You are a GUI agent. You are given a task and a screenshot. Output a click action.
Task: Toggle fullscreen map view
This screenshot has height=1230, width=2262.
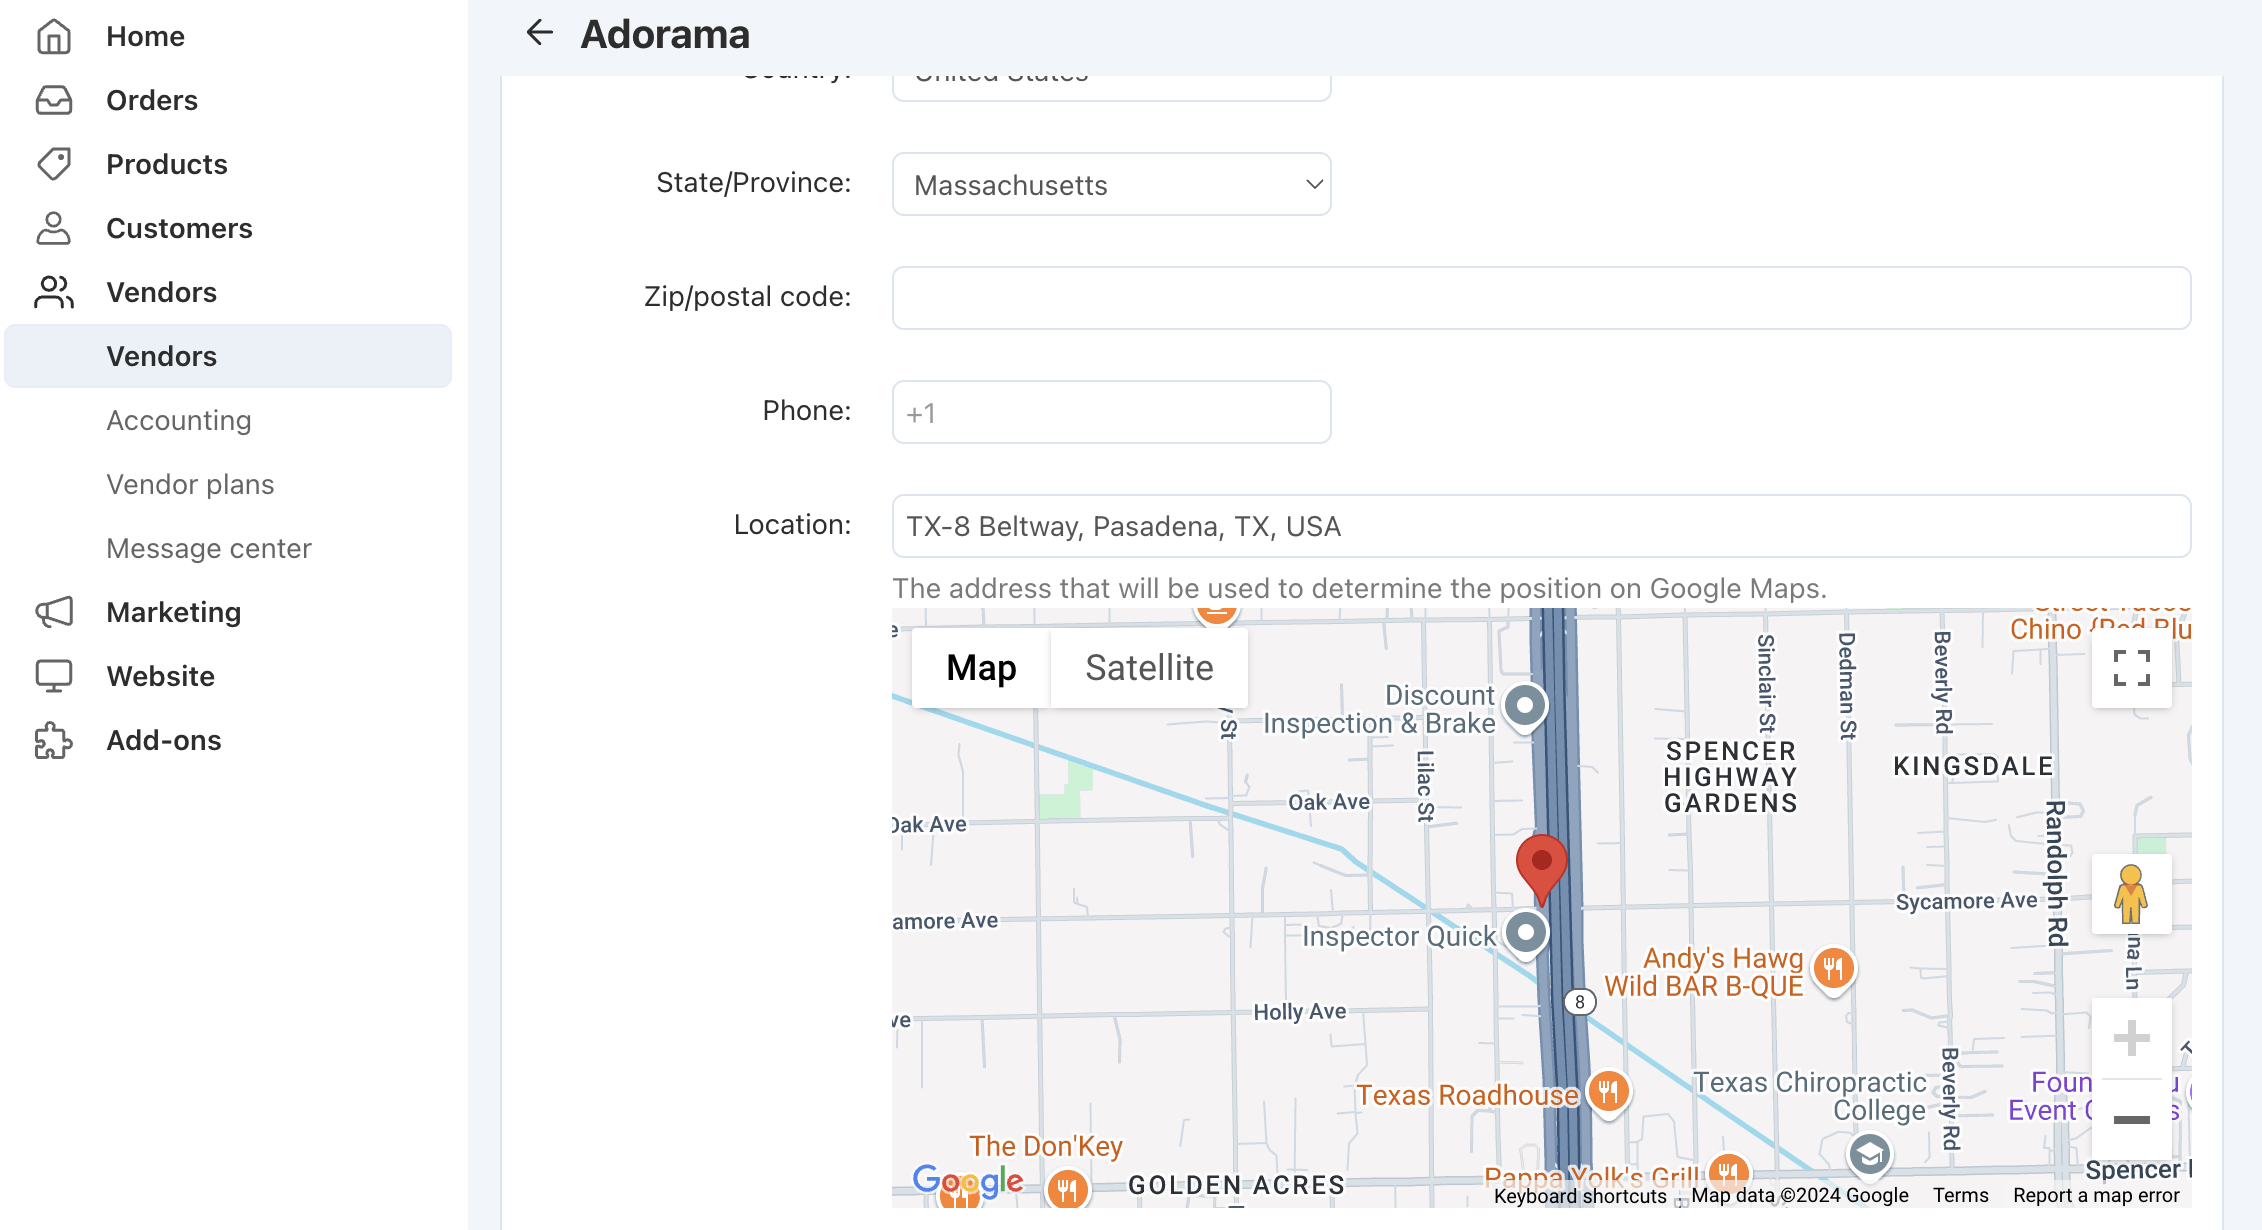tap(2132, 668)
